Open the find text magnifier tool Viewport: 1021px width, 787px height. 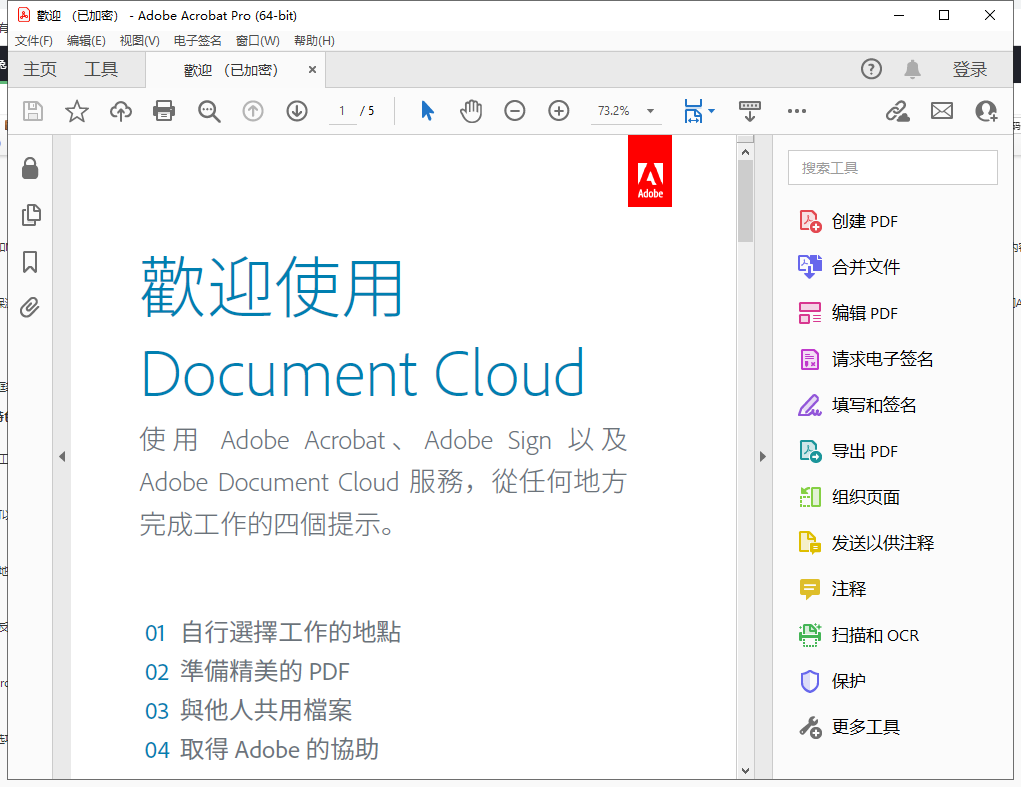(x=209, y=111)
